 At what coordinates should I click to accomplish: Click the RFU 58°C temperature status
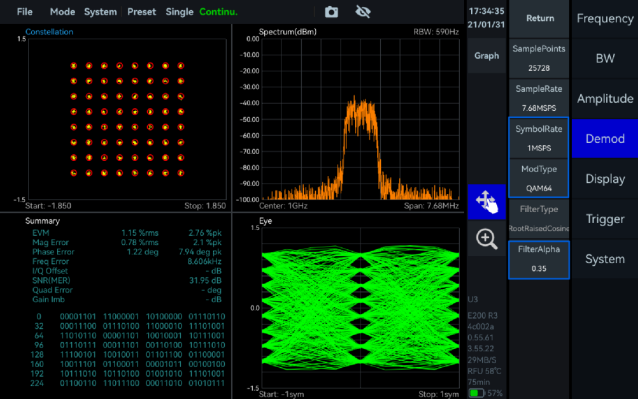click(484, 371)
